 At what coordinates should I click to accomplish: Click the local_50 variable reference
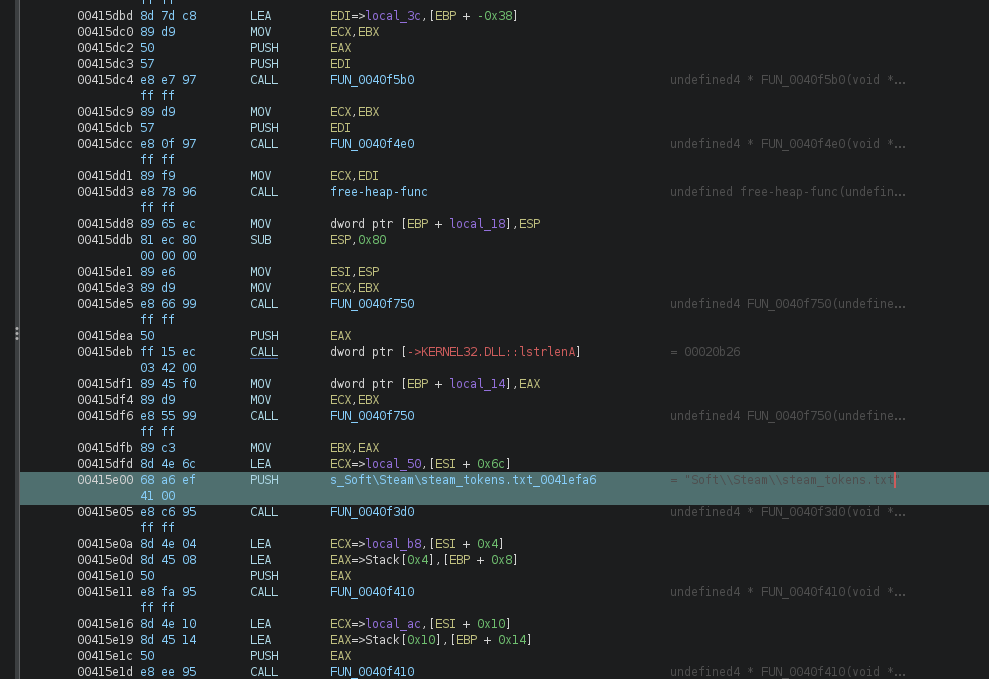(393, 464)
